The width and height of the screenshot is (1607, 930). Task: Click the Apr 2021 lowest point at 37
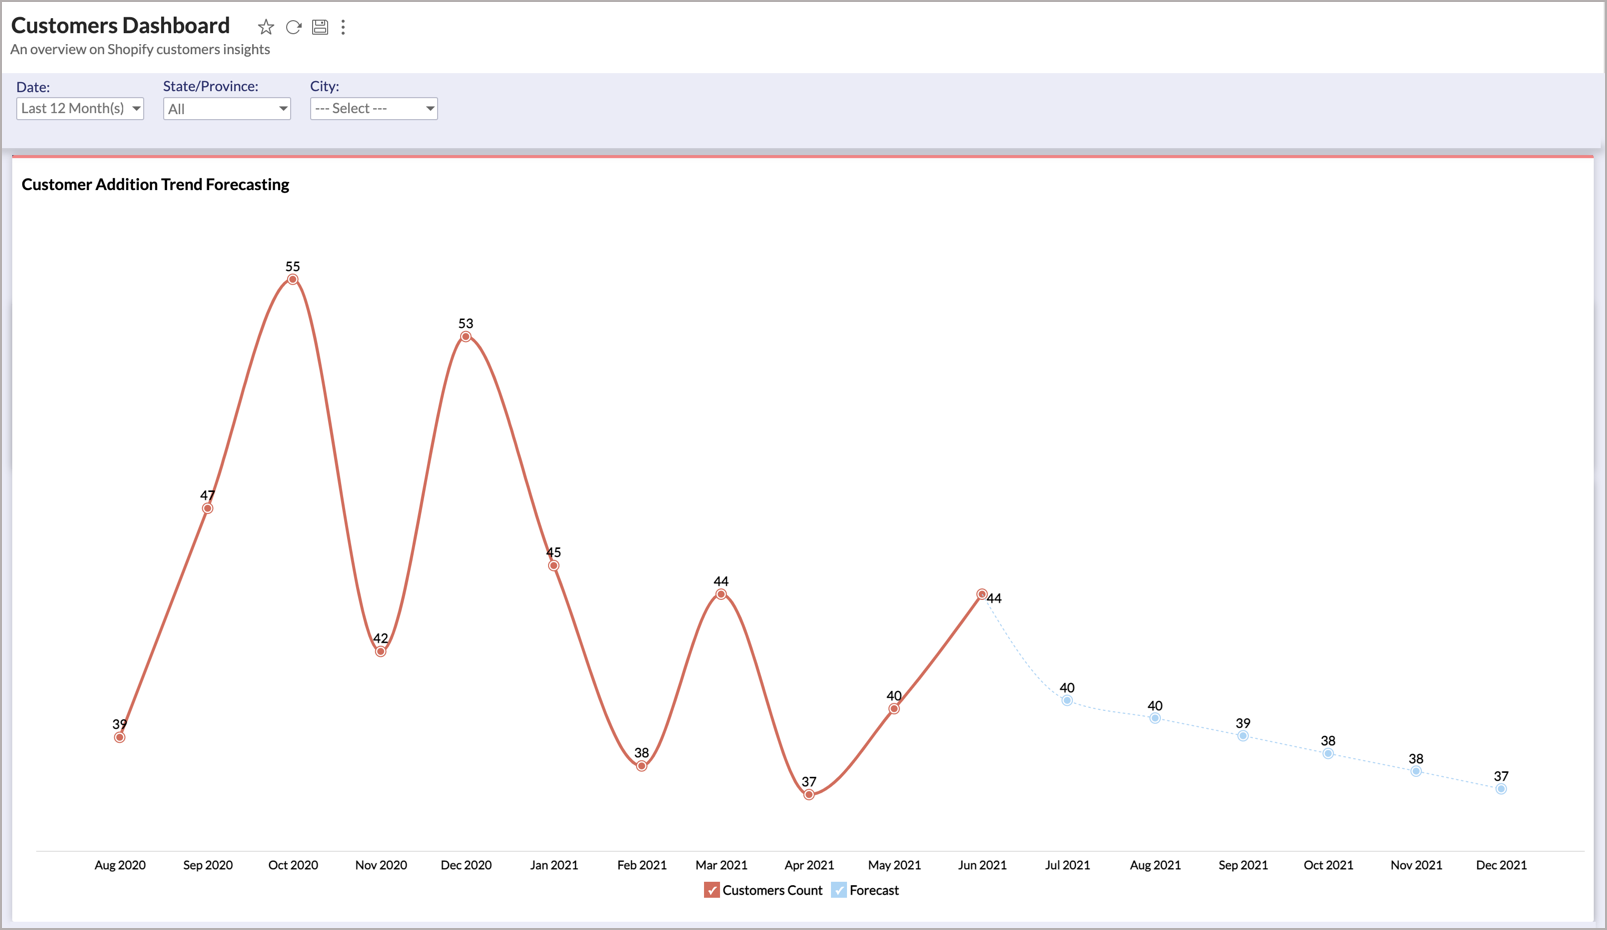point(809,795)
